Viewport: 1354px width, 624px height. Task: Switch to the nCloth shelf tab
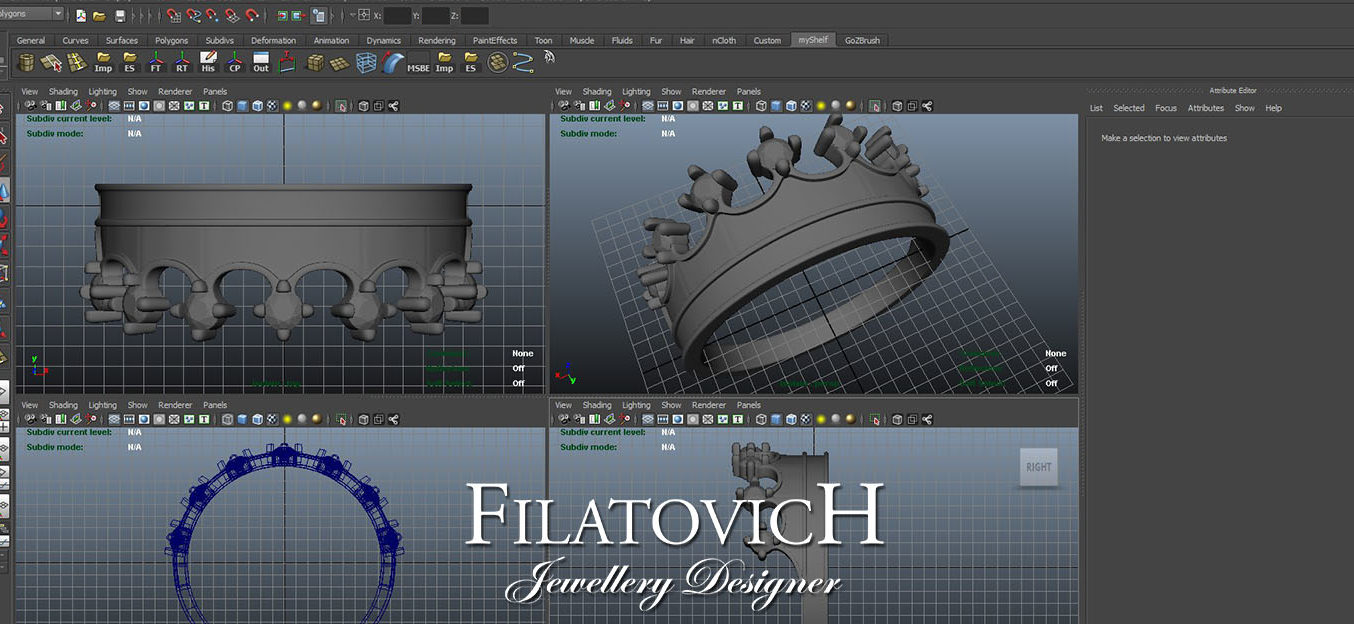tap(723, 40)
